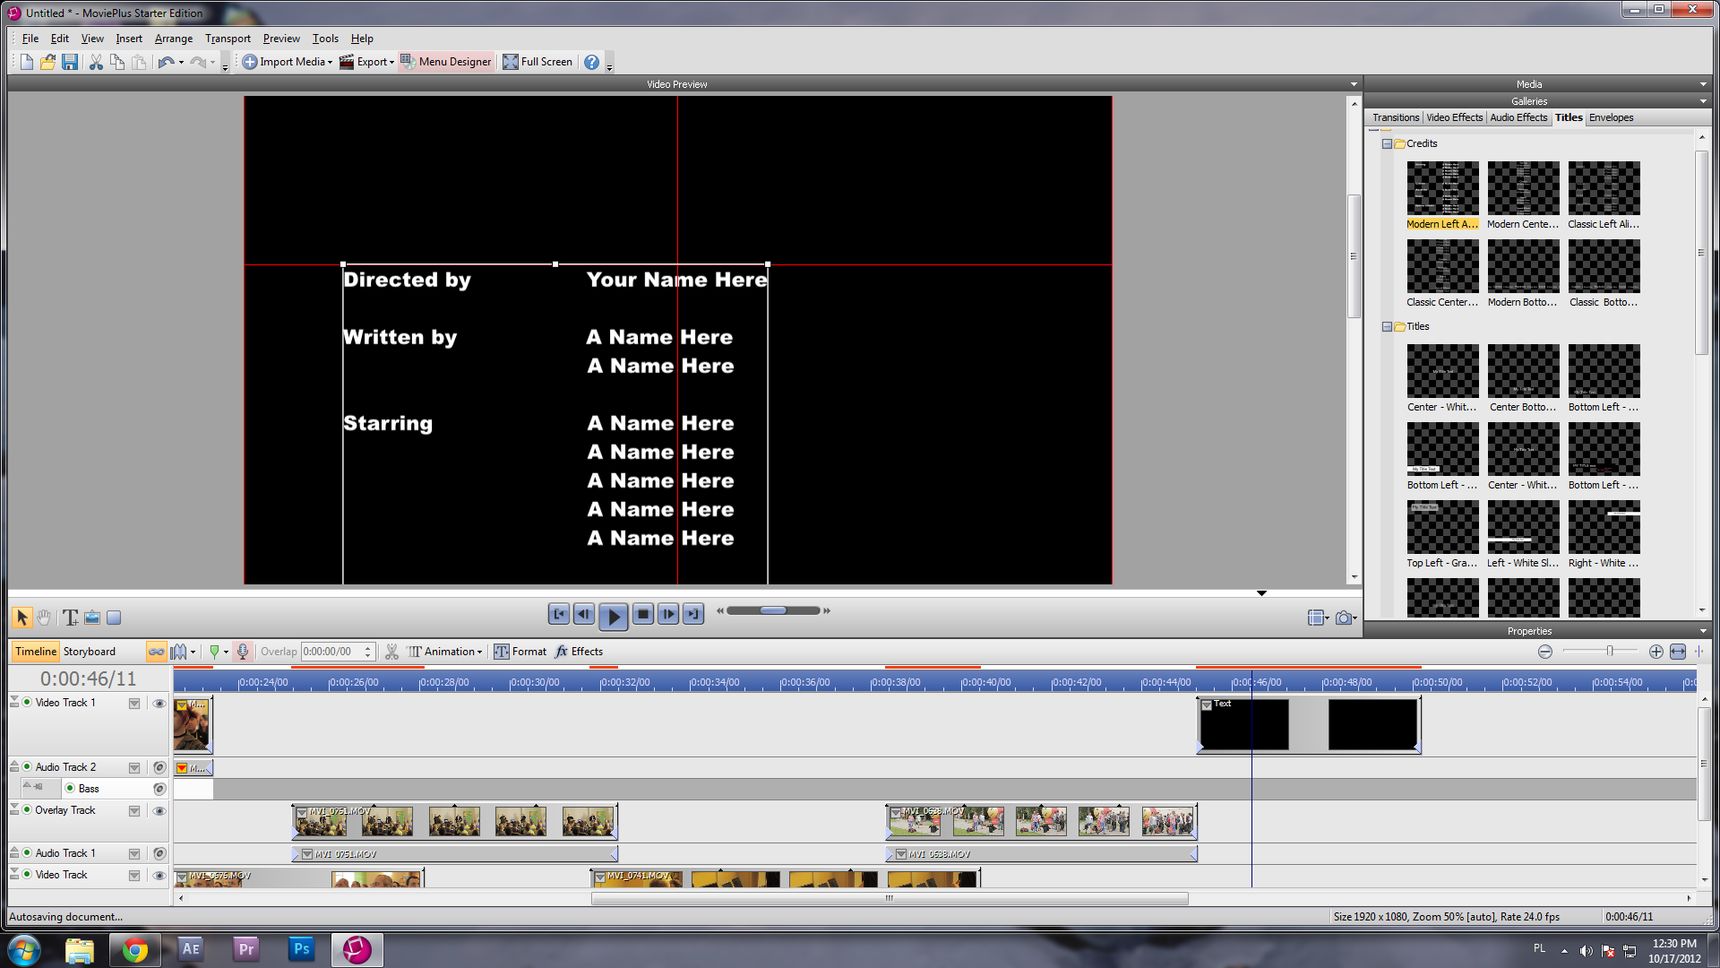1720x968 pixels.
Task: Click the Effects button
Action: point(579,651)
